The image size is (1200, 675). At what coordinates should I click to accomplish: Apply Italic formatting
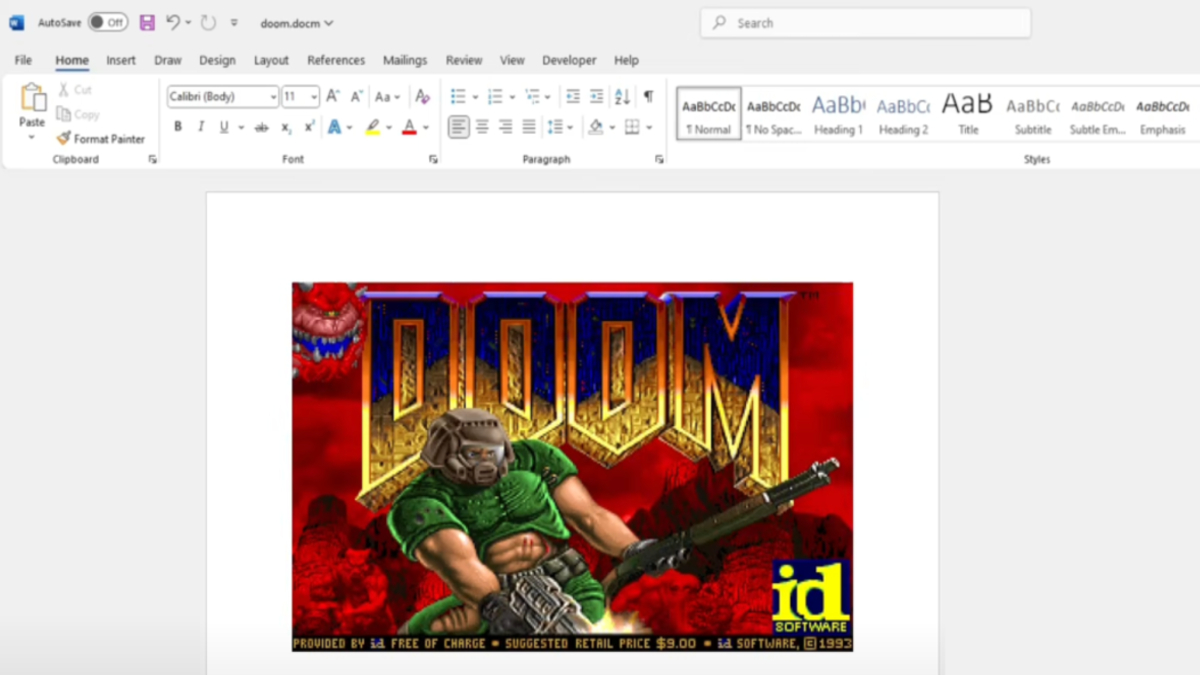click(201, 127)
